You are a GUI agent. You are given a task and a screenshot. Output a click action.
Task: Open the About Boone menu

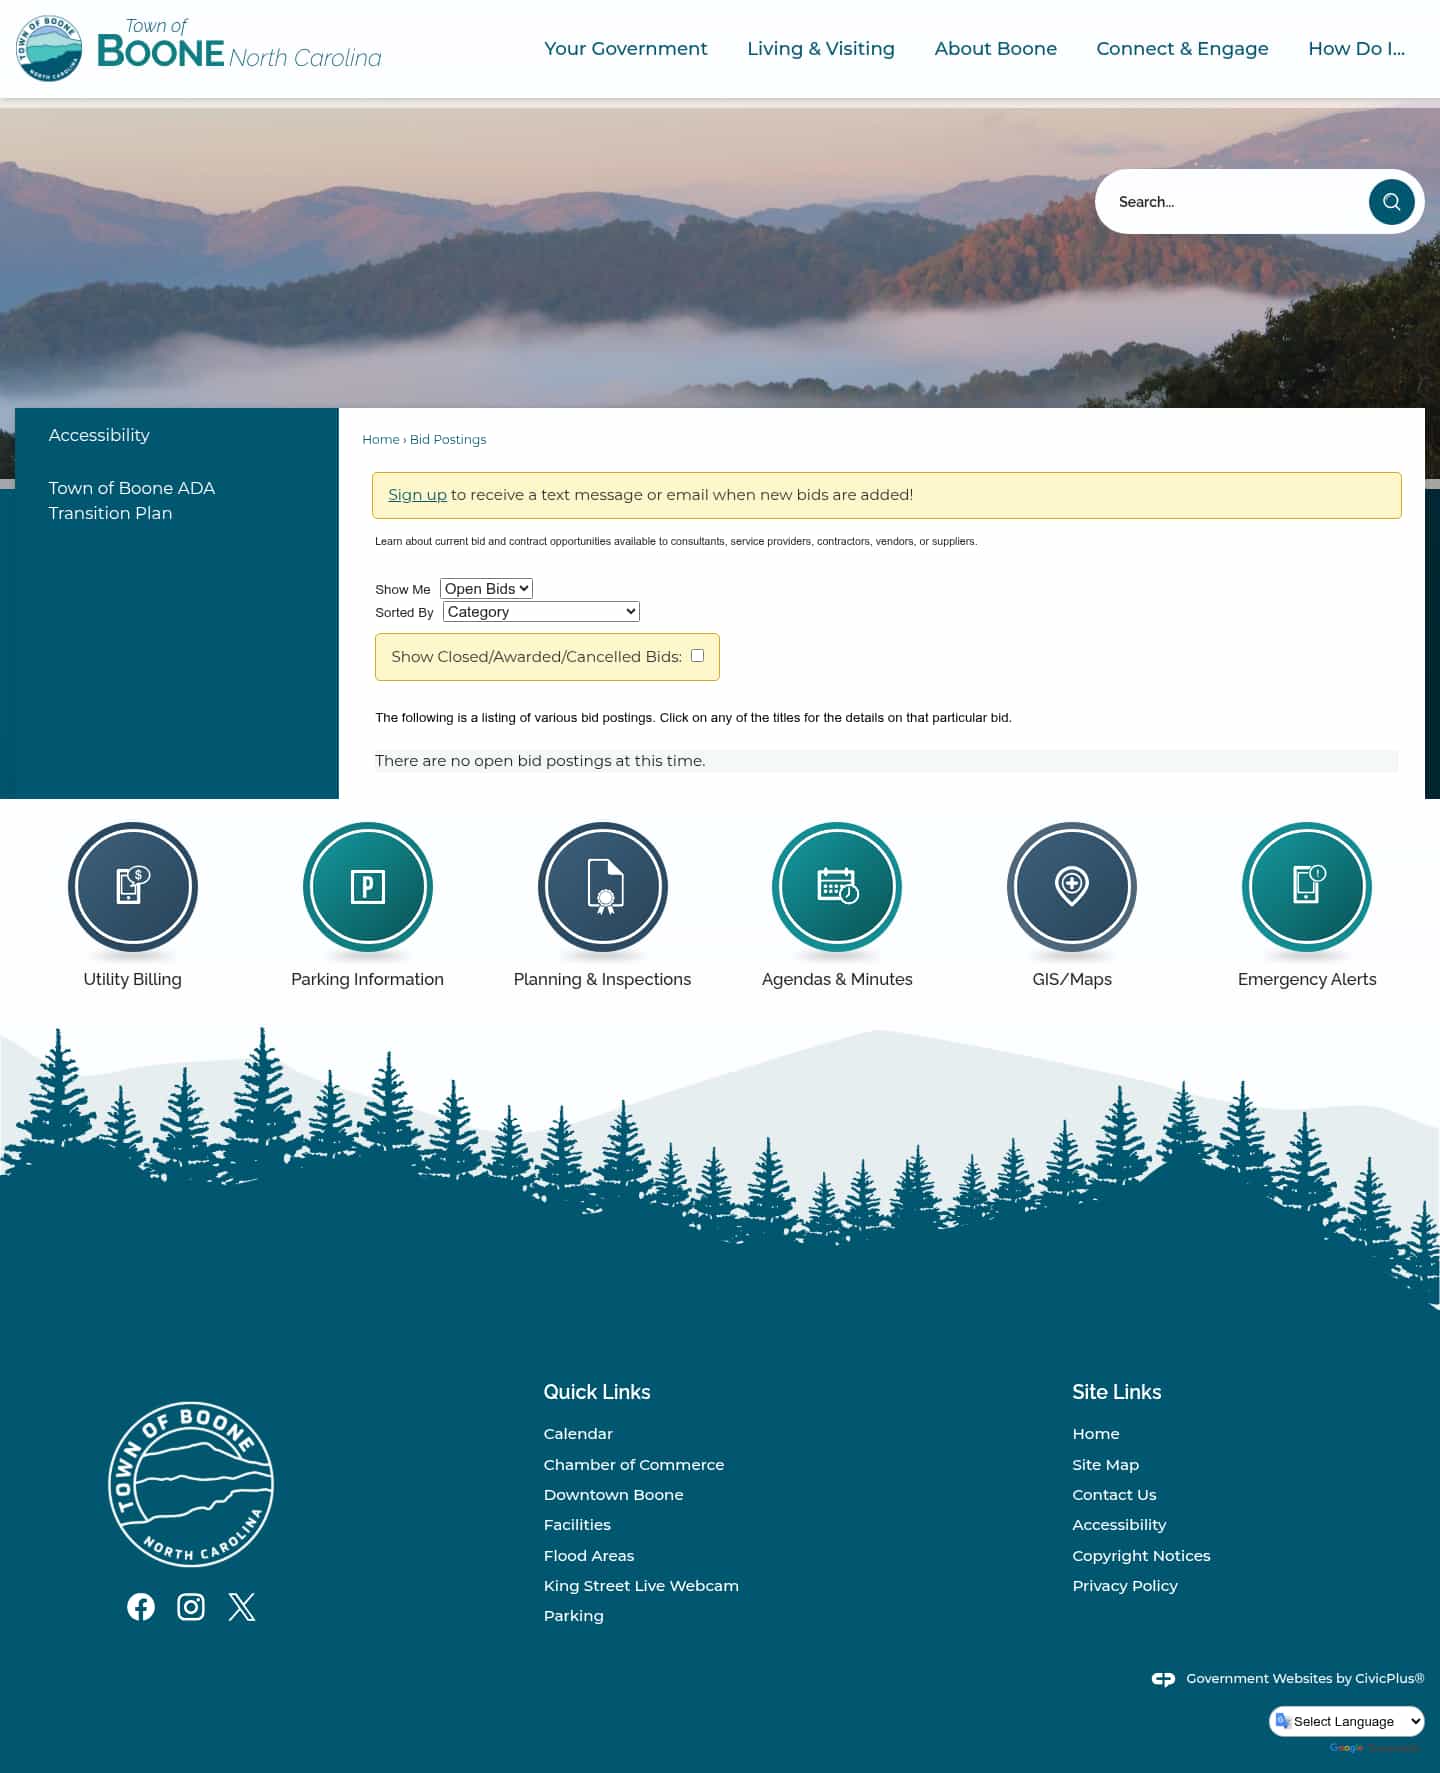point(995,48)
